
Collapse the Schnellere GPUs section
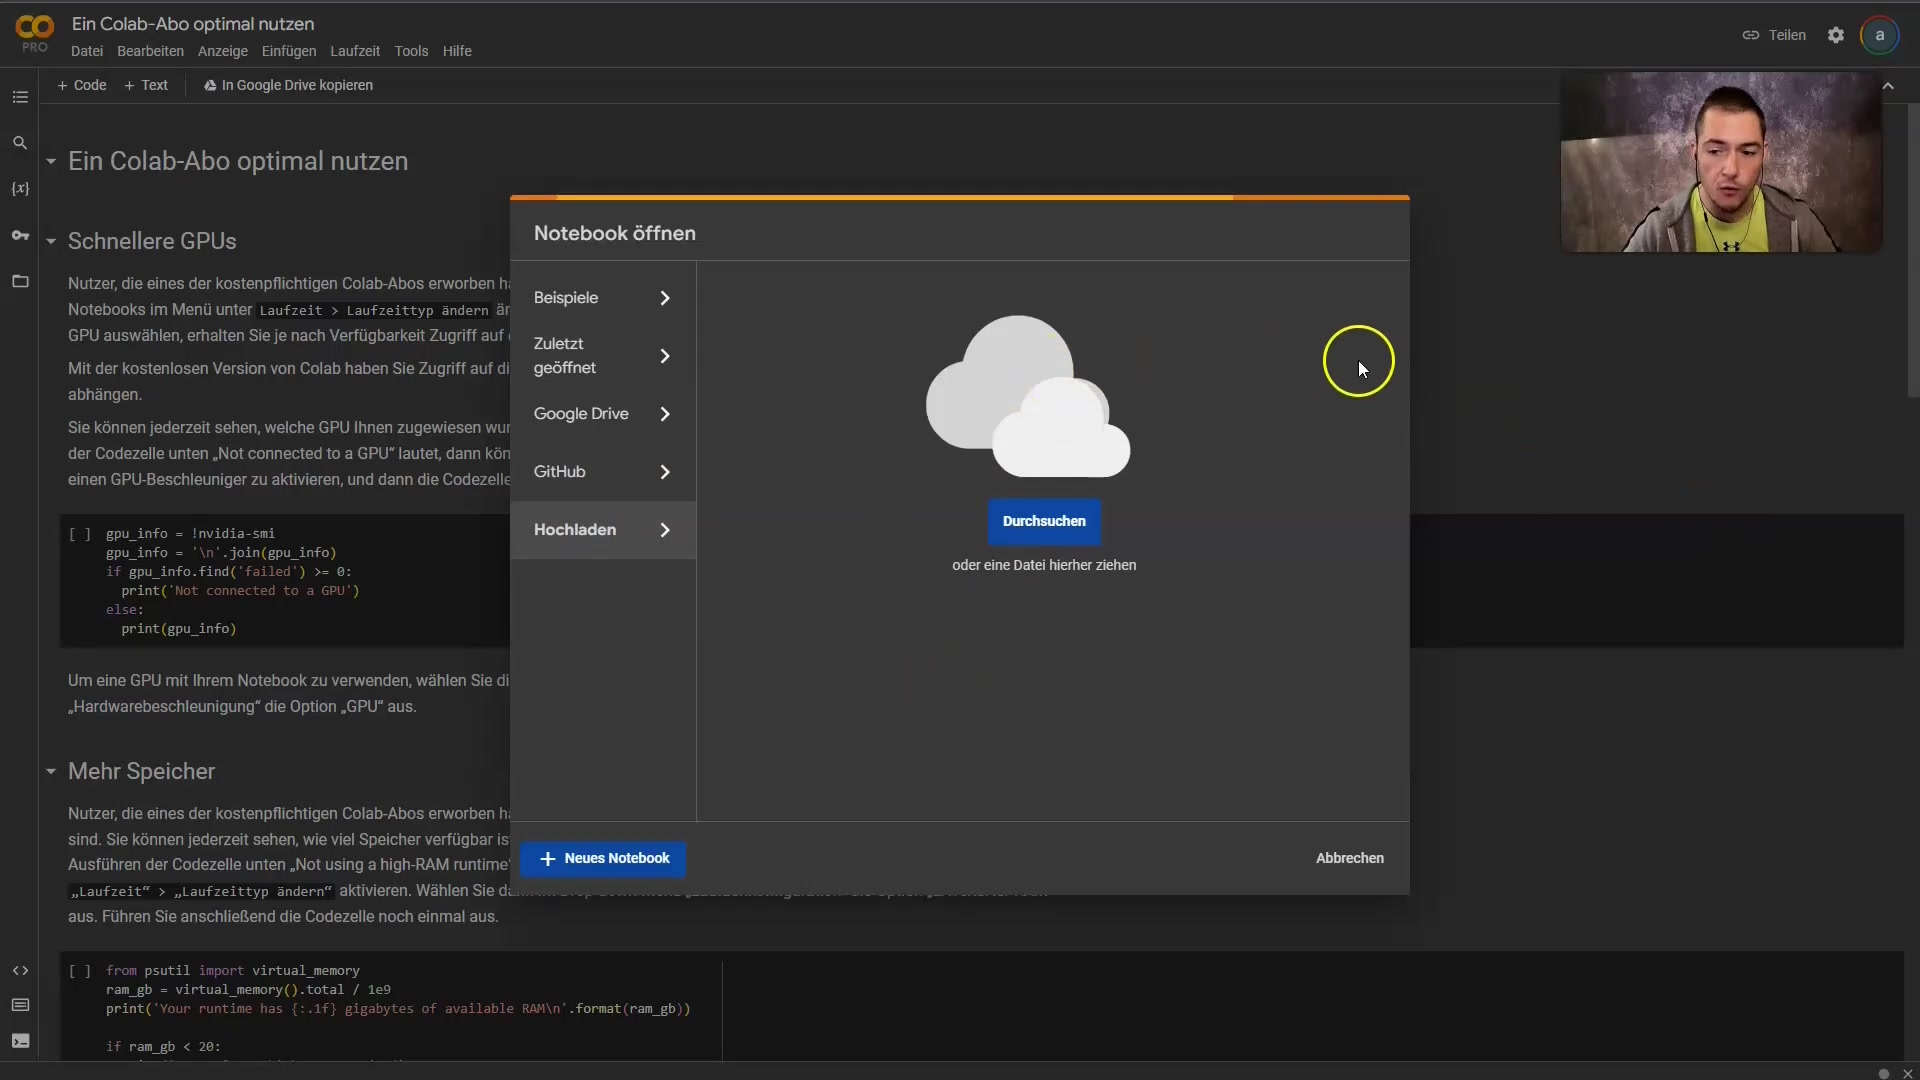[51, 241]
